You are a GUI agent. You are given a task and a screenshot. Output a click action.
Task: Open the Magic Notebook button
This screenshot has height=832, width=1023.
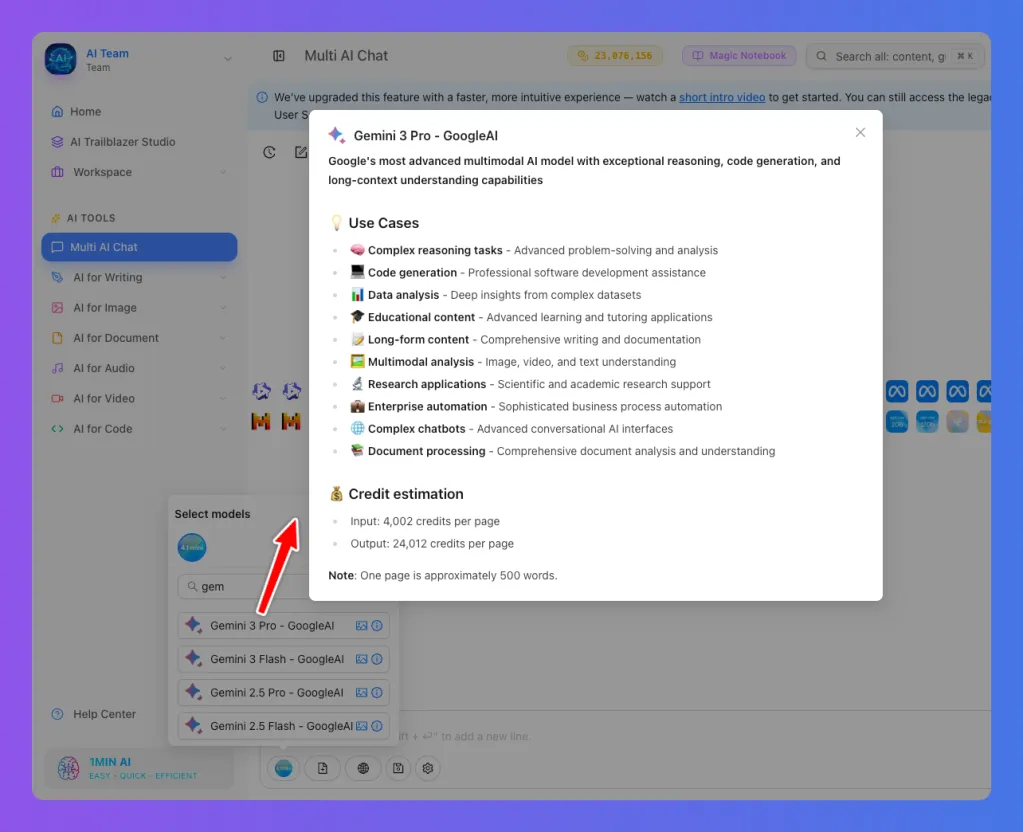point(739,55)
